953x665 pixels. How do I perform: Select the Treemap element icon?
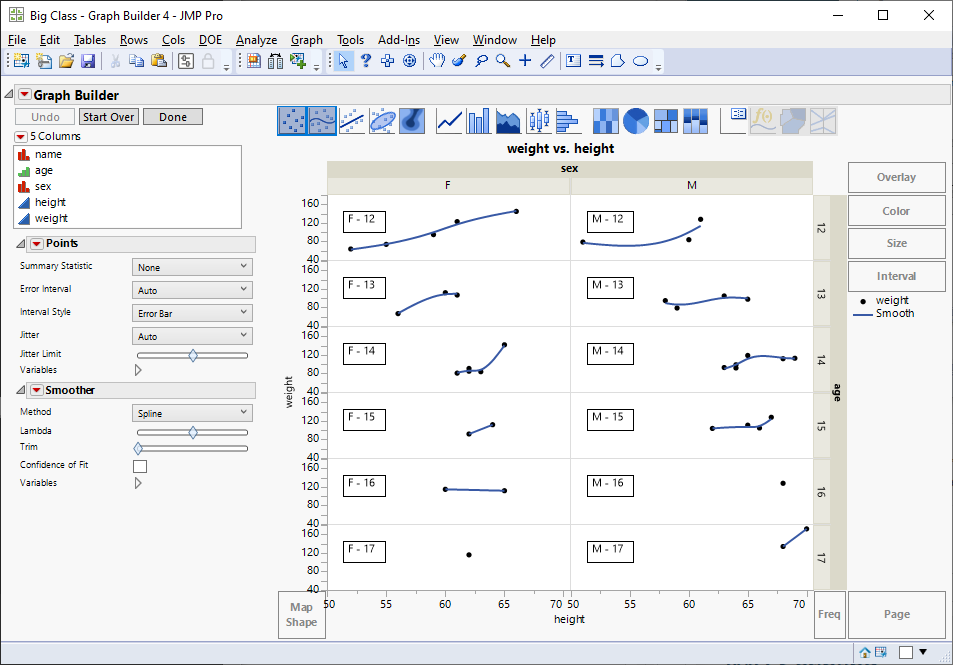(x=666, y=120)
